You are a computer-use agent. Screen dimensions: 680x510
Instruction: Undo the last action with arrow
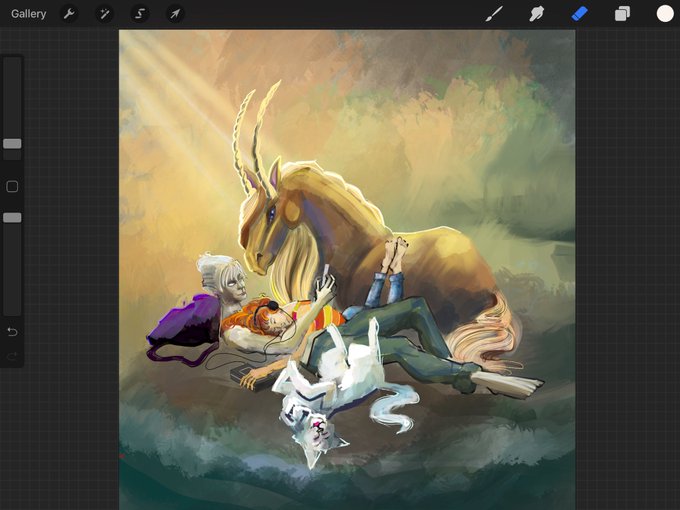[12, 332]
